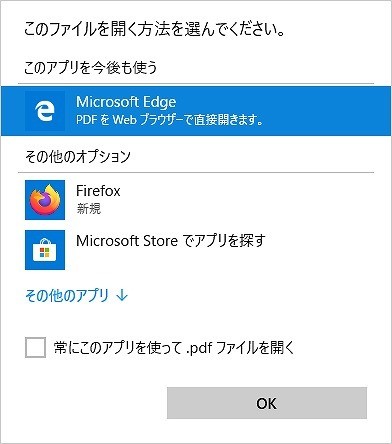
Task: Select the highlighted blue Edge row background
Action: pyautogui.click(x=196, y=111)
